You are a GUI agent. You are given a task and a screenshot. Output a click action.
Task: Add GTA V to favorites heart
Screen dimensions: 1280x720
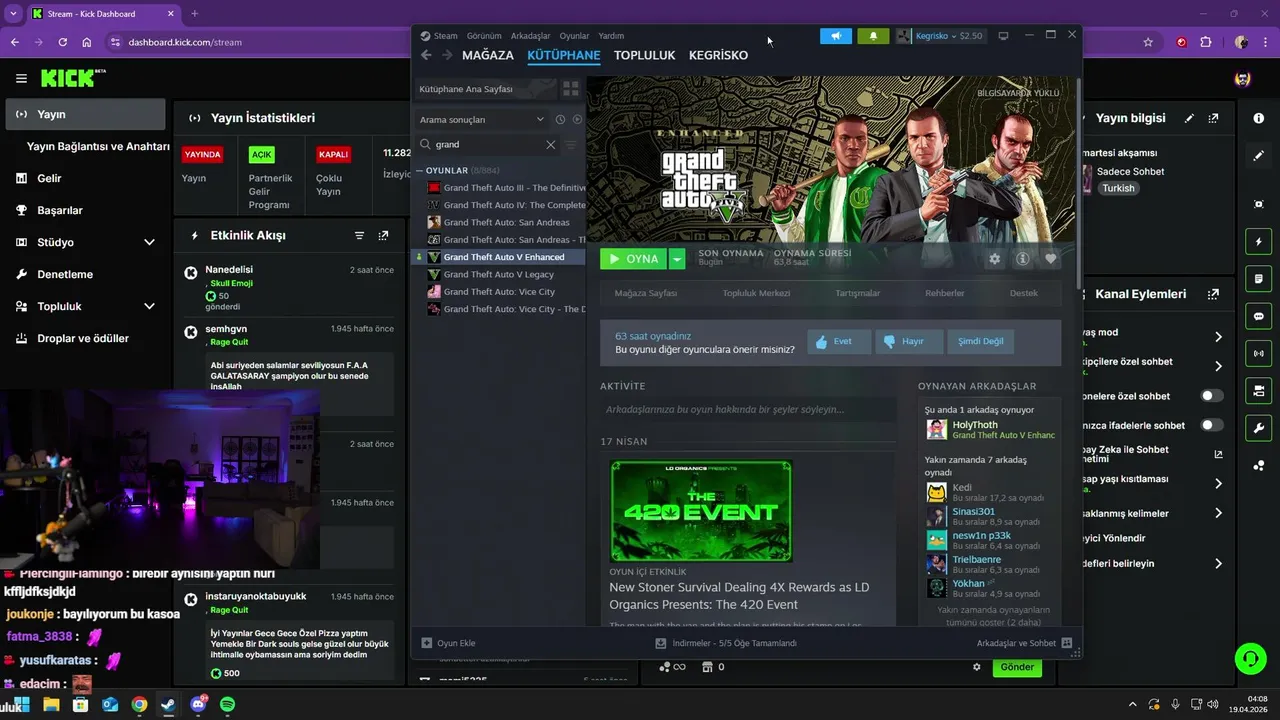(1050, 259)
